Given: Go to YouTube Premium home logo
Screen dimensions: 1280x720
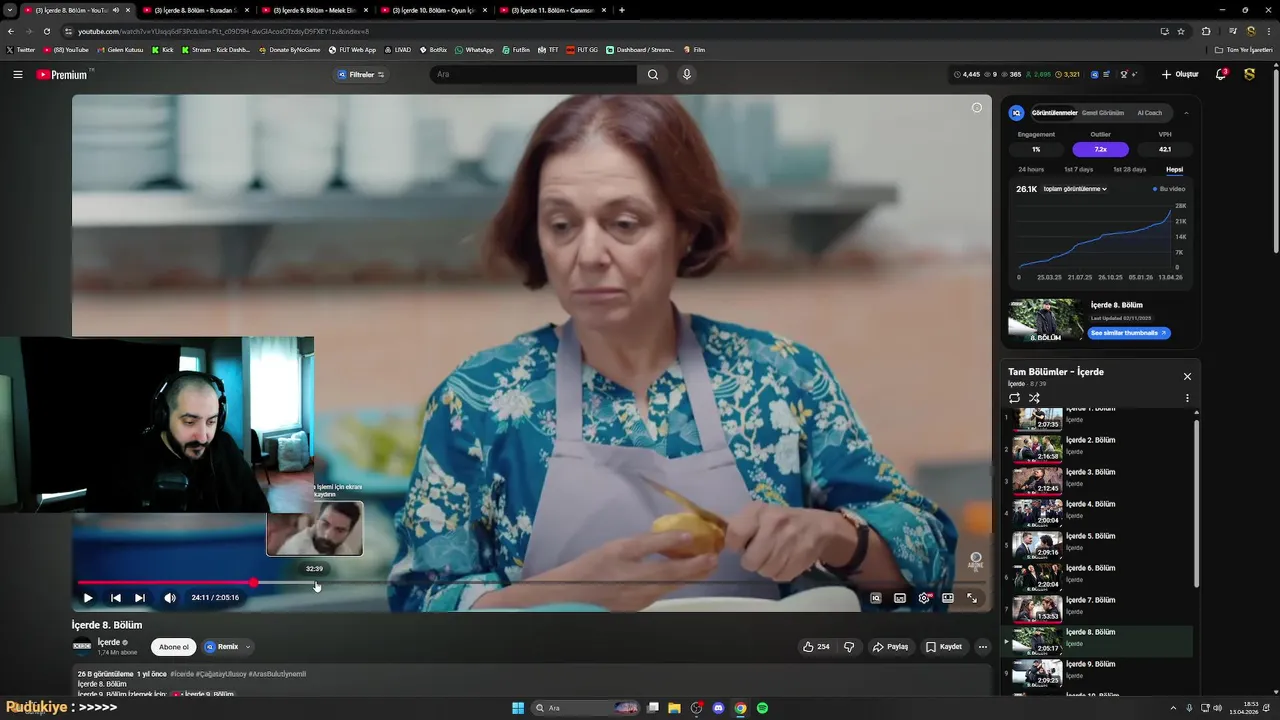Looking at the screenshot, I should [62, 74].
